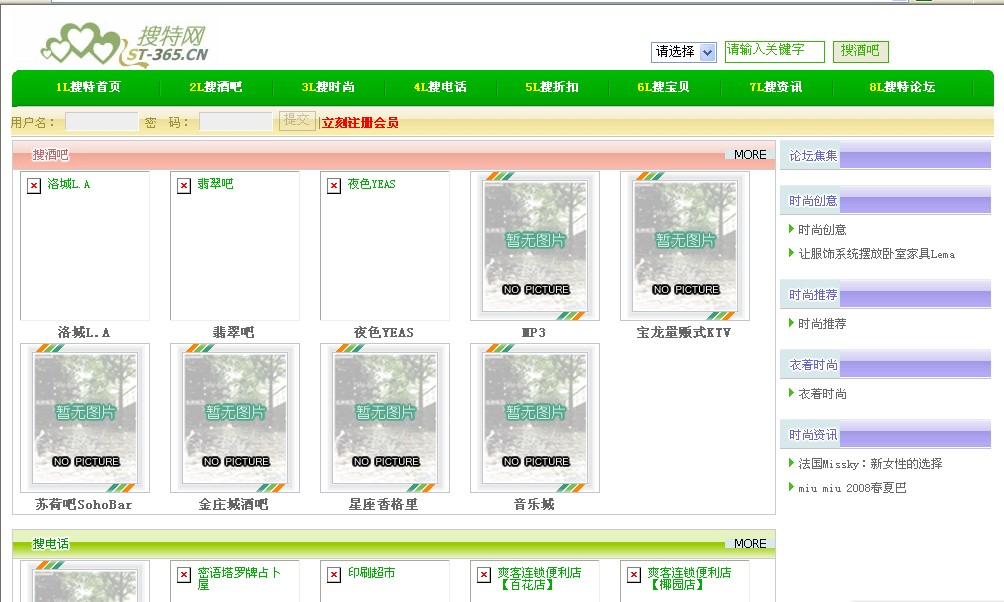Click broken image icon for 密语塔罗牌占卜屋
This screenshot has width=1004, height=602.
(184, 575)
